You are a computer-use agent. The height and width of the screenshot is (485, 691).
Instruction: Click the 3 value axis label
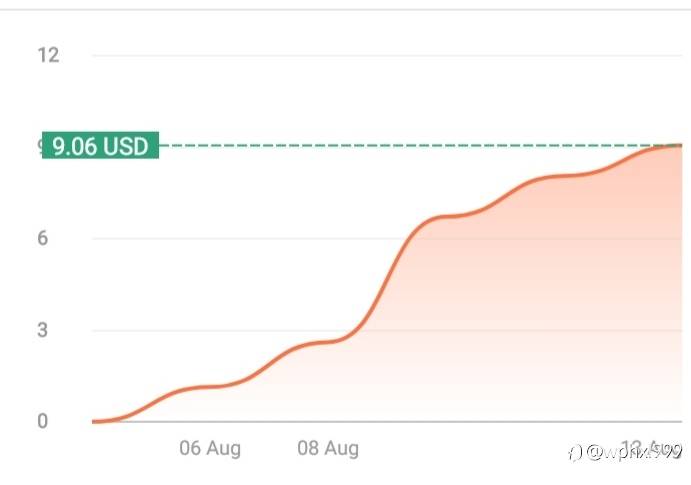point(43,330)
